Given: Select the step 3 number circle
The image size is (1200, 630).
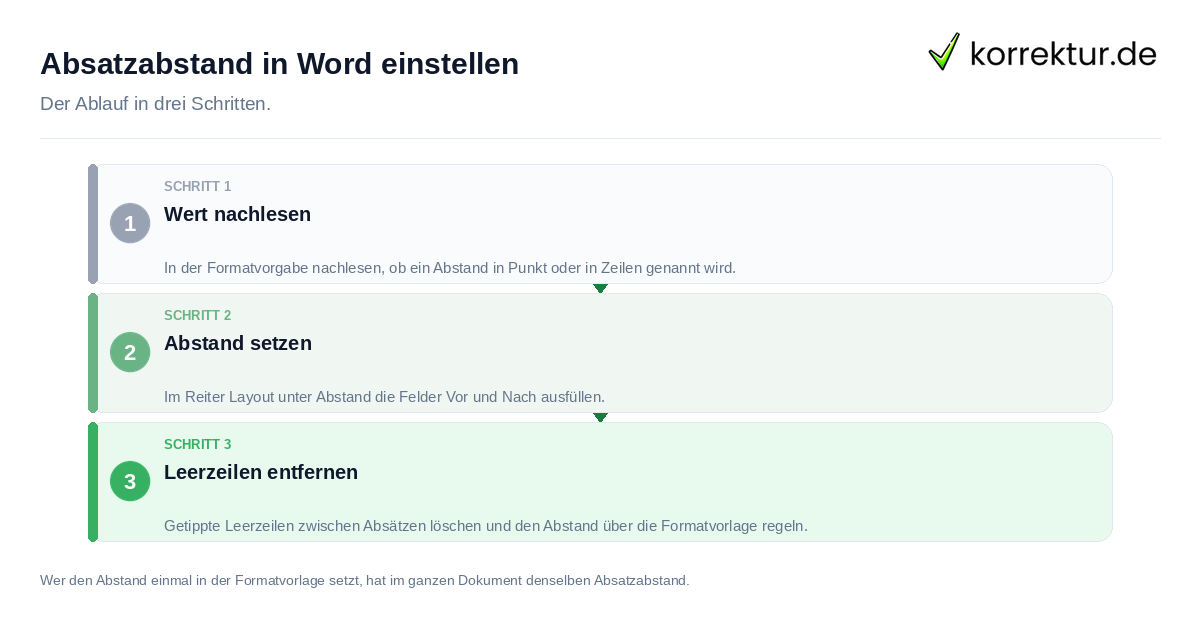Looking at the screenshot, I should coord(130,481).
